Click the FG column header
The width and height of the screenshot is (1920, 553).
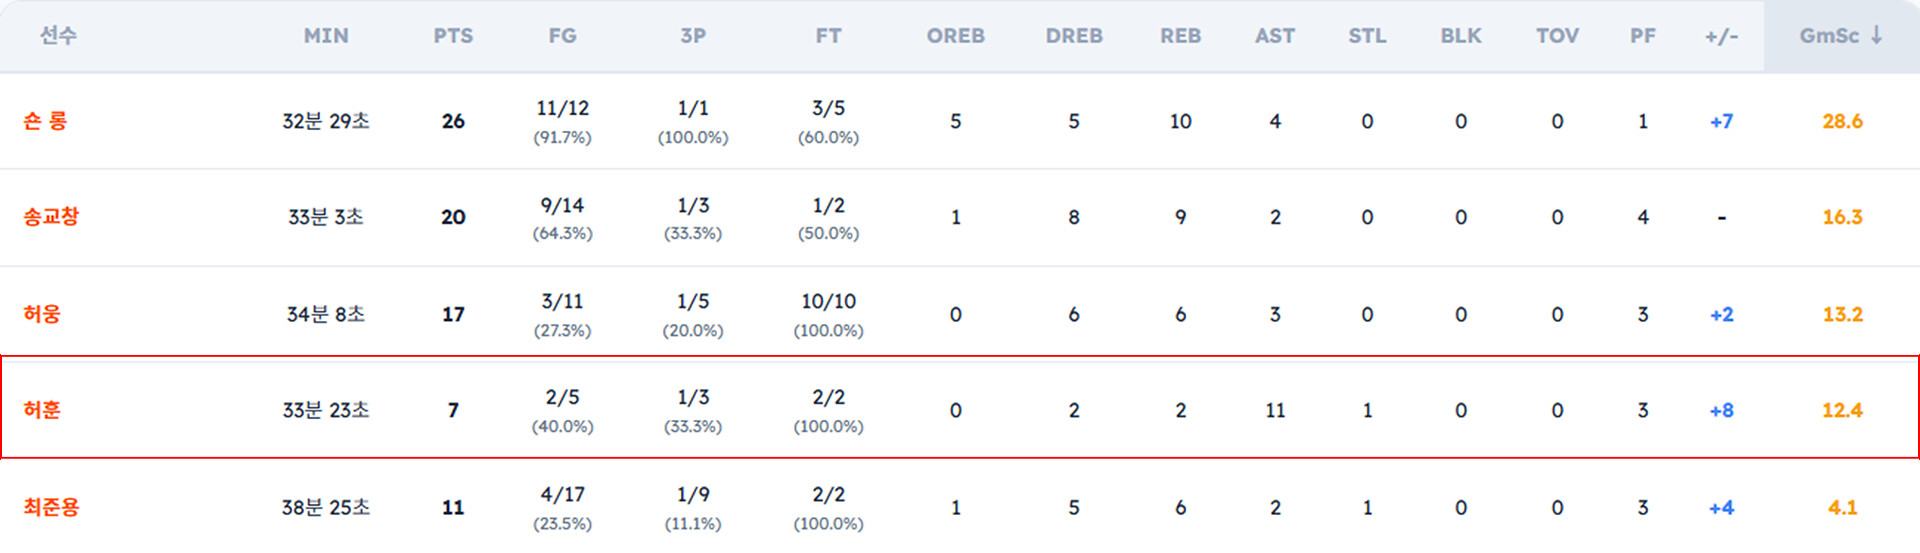click(562, 36)
